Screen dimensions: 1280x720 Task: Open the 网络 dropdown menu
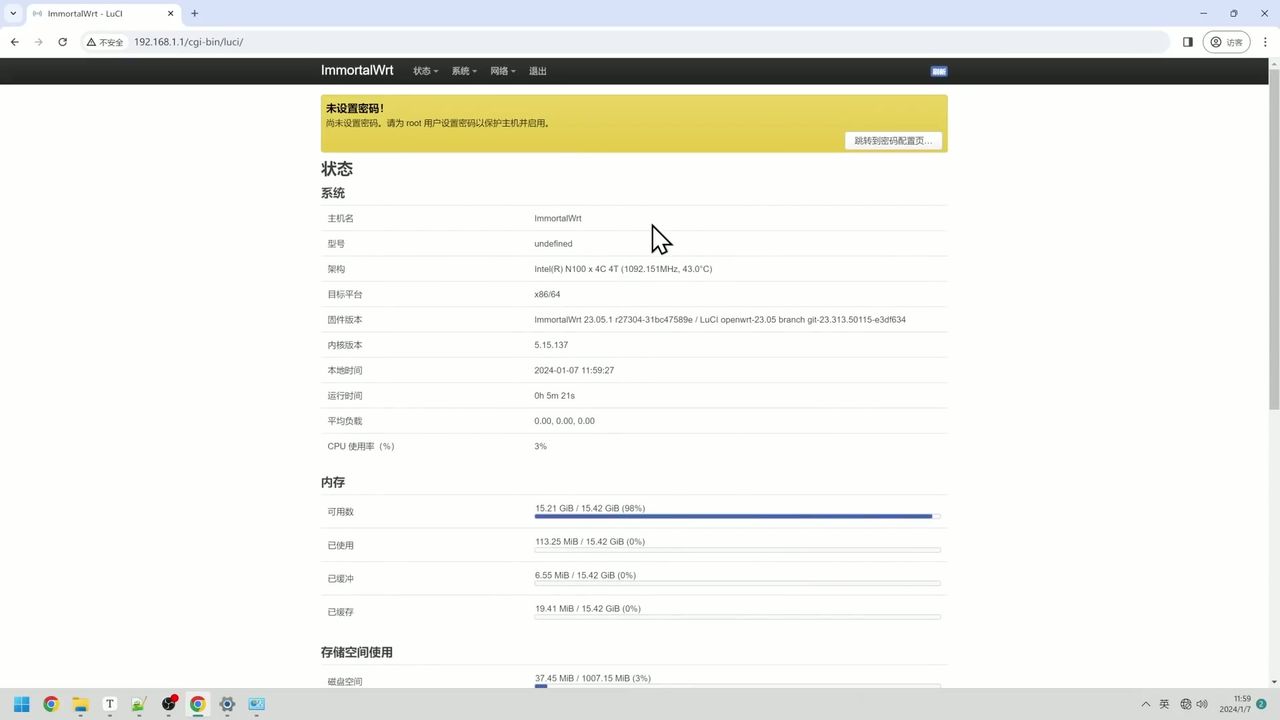503,71
